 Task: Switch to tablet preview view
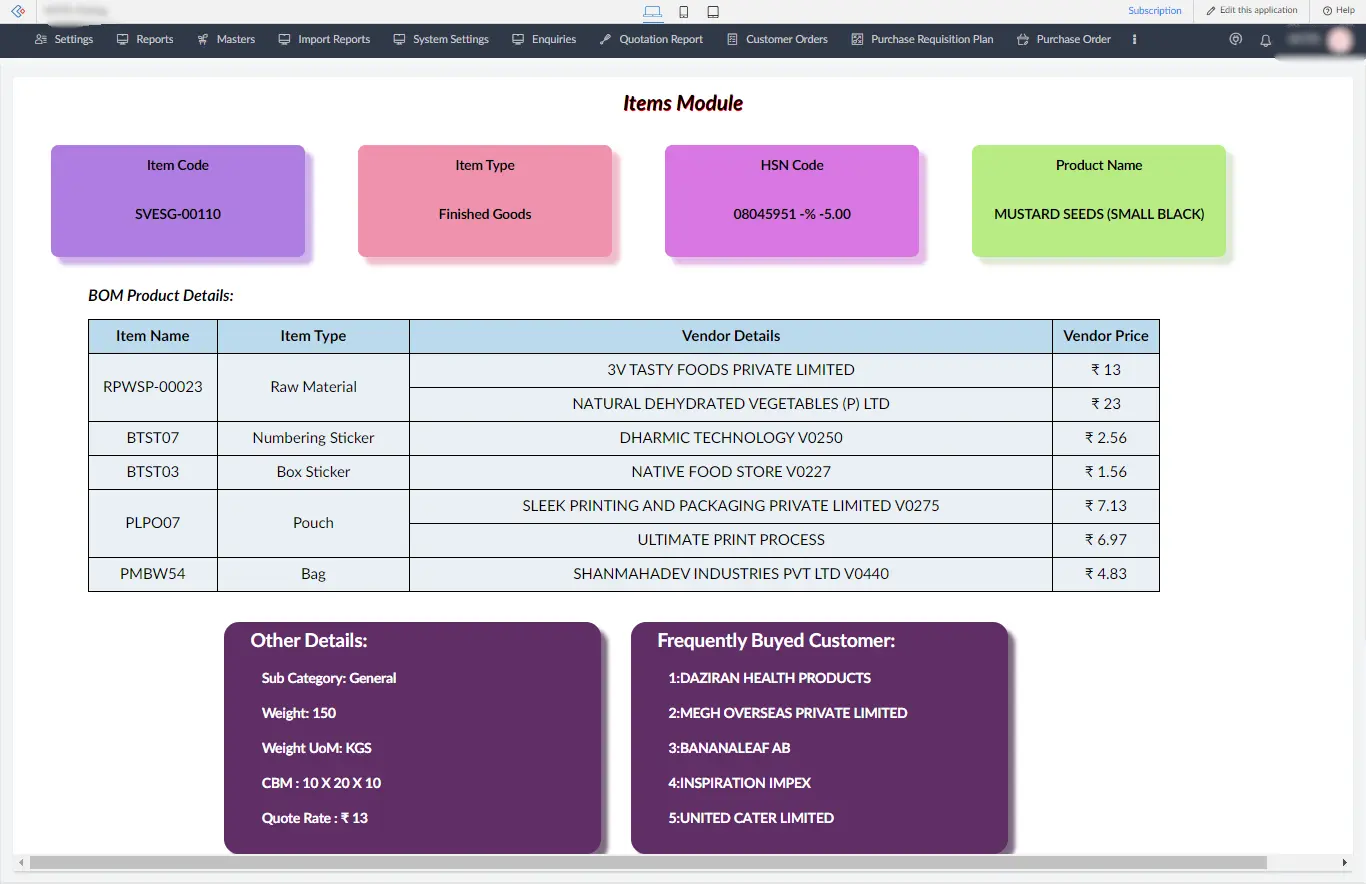click(x=712, y=11)
